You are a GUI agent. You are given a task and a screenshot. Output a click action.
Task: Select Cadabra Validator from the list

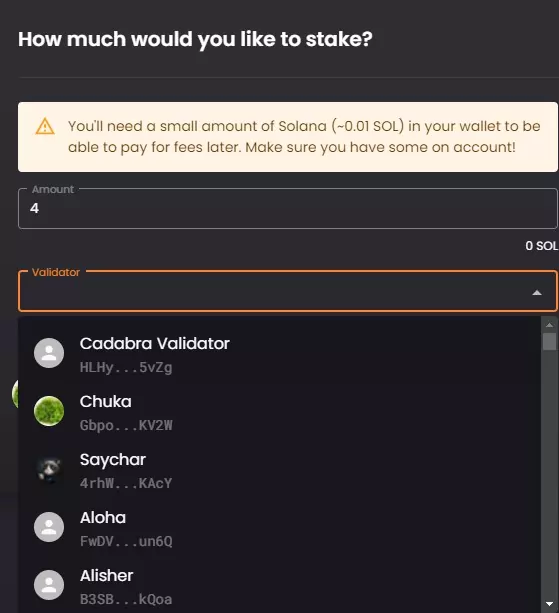280,353
